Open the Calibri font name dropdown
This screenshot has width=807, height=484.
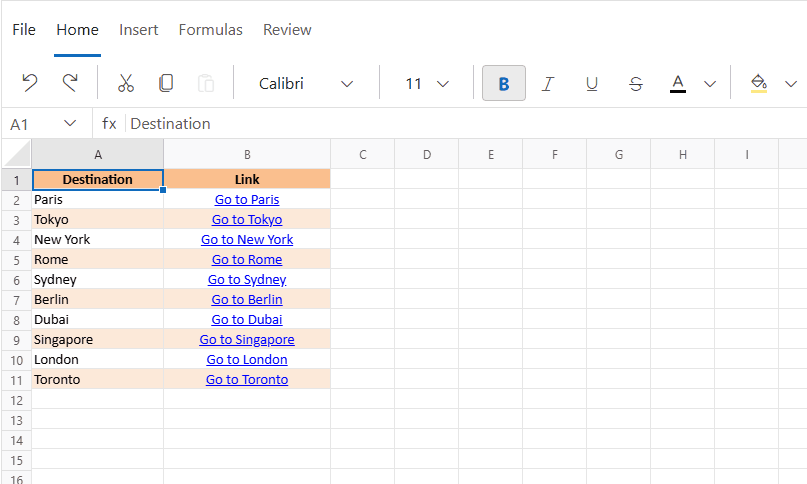click(x=347, y=83)
